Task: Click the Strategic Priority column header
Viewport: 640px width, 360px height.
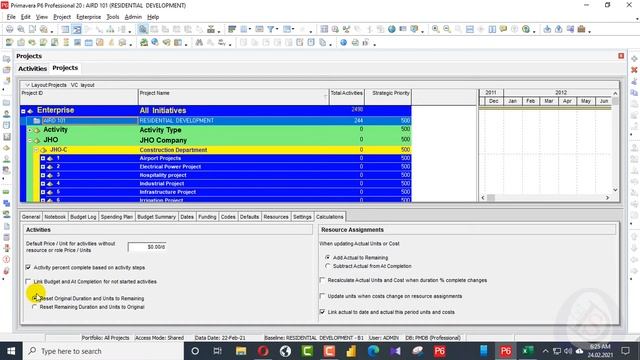Action: click(388, 97)
